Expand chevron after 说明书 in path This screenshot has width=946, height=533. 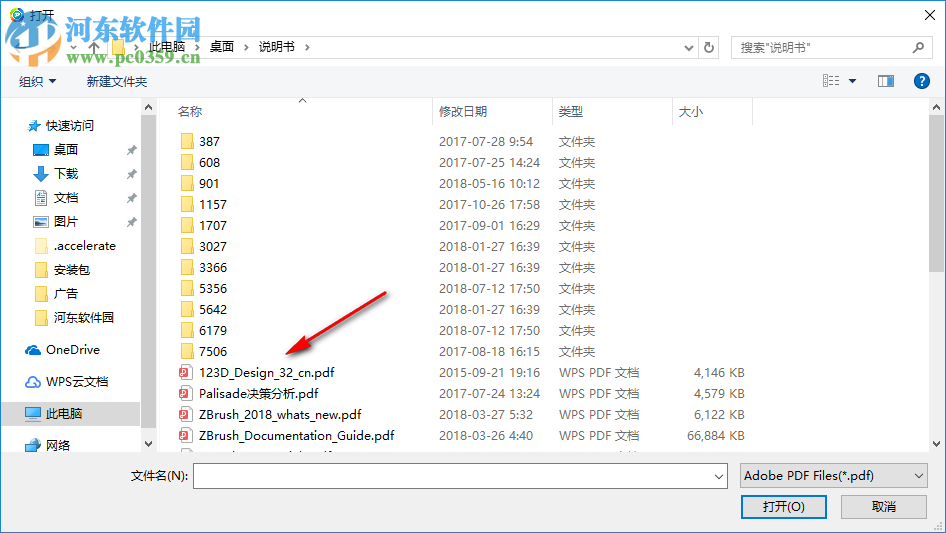tap(307, 47)
